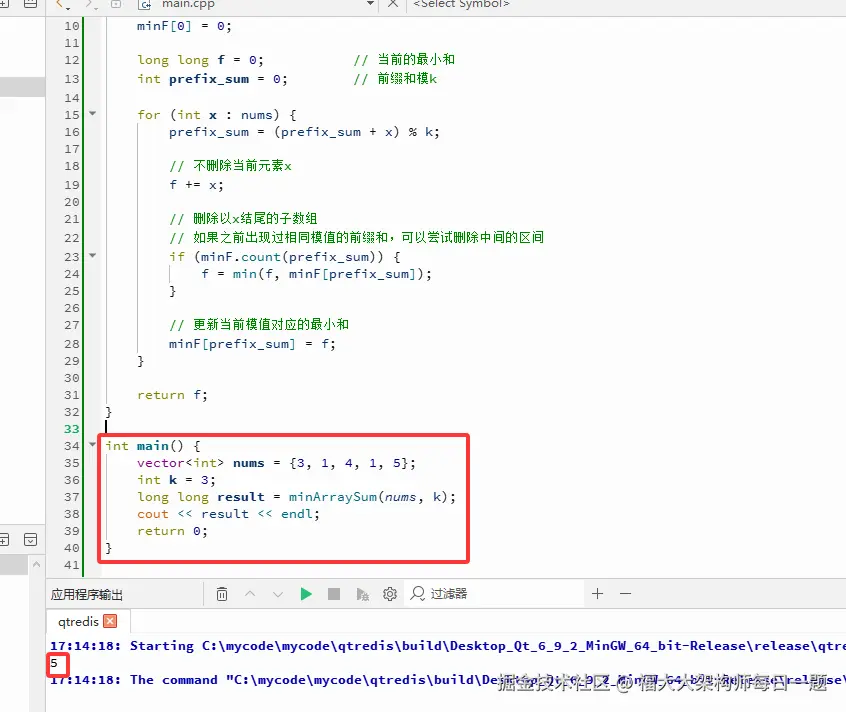This screenshot has width=846, height=712.
Task: Click lower sidebar collapse box icon
Action: 31,539
